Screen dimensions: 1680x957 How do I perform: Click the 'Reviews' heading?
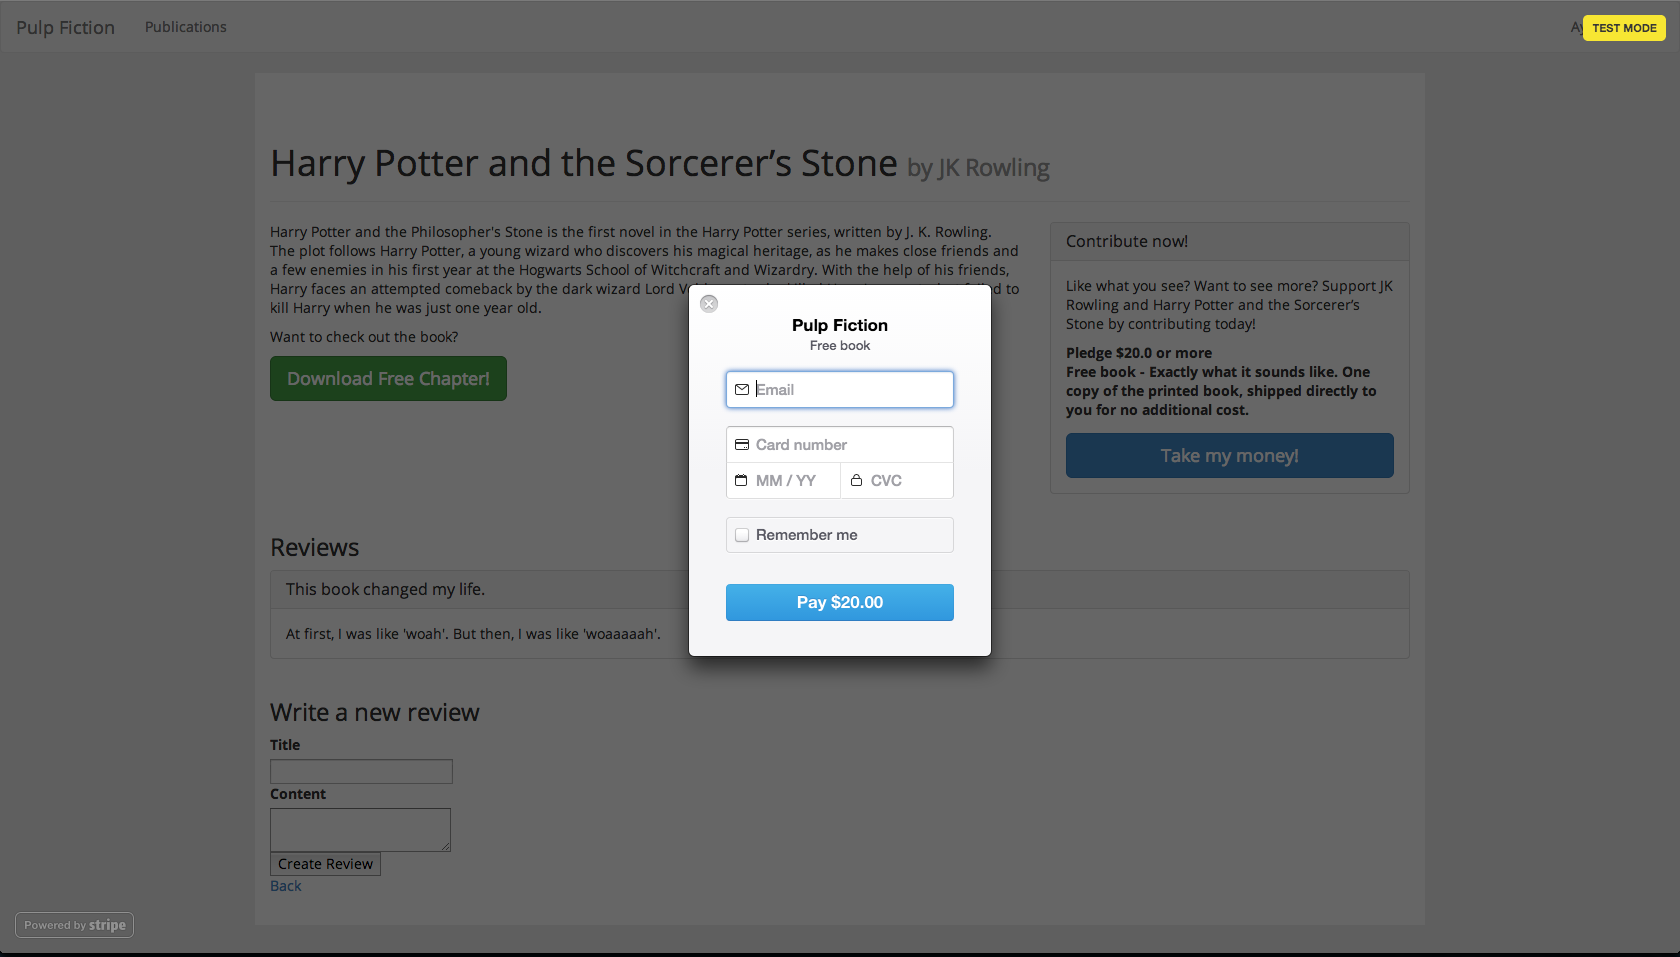(x=314, y=548)
